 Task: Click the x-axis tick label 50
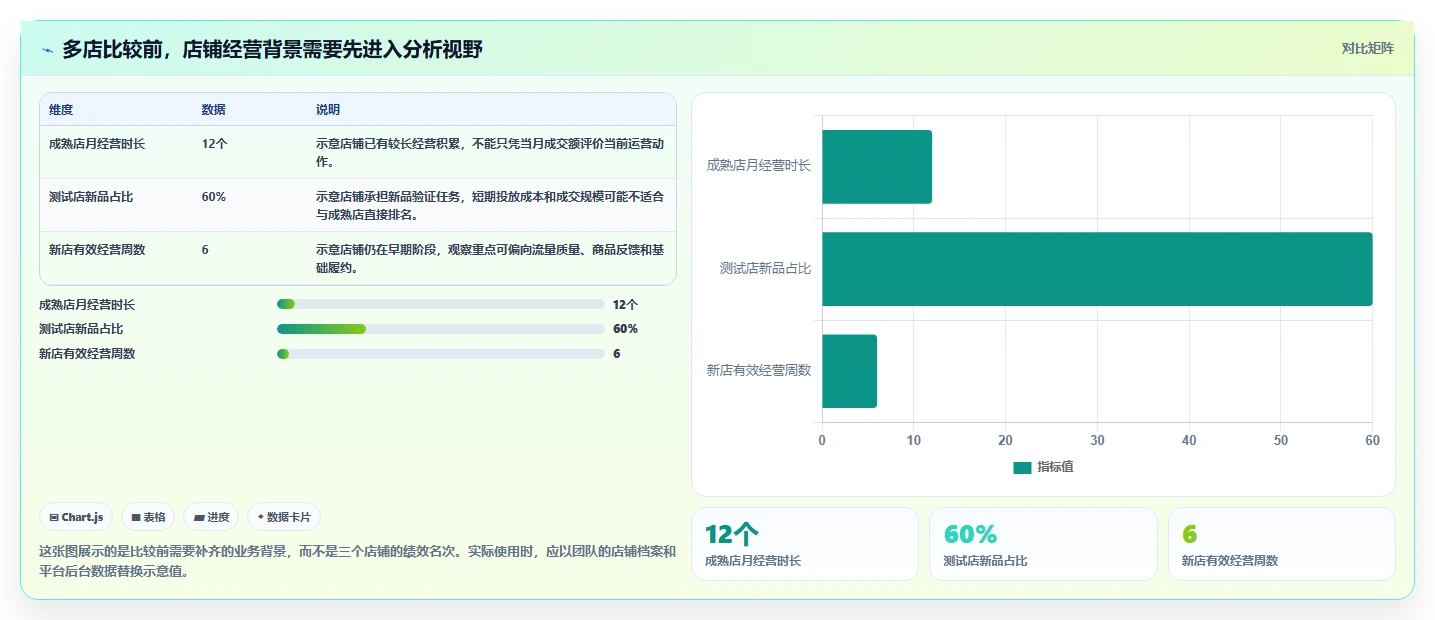1281,441
